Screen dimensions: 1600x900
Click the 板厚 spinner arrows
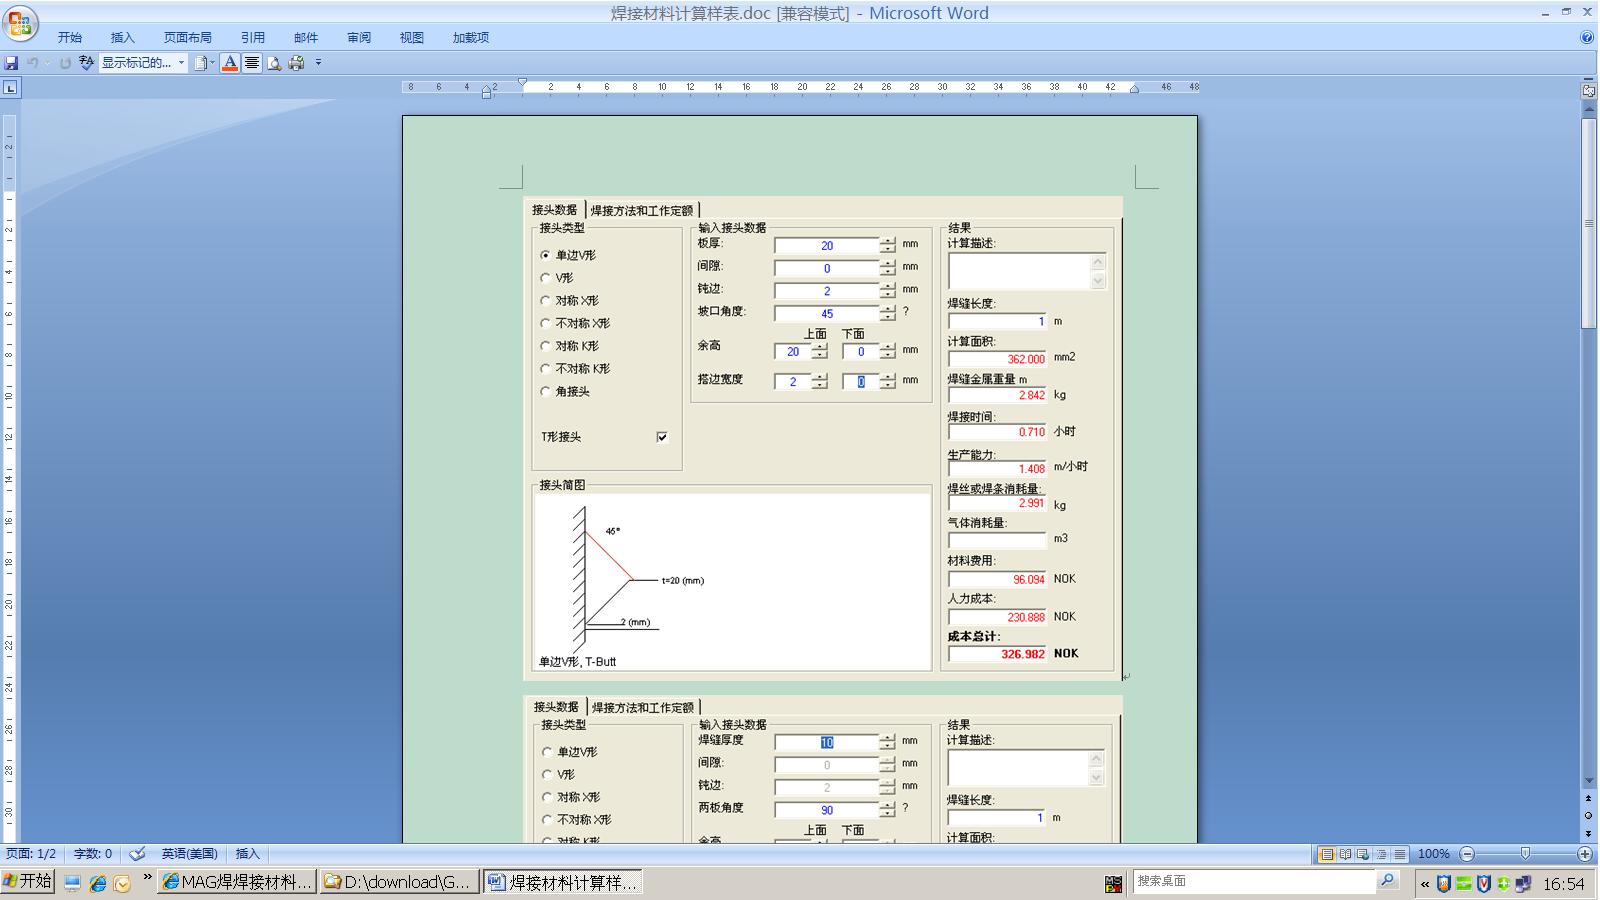pos(888,245)
